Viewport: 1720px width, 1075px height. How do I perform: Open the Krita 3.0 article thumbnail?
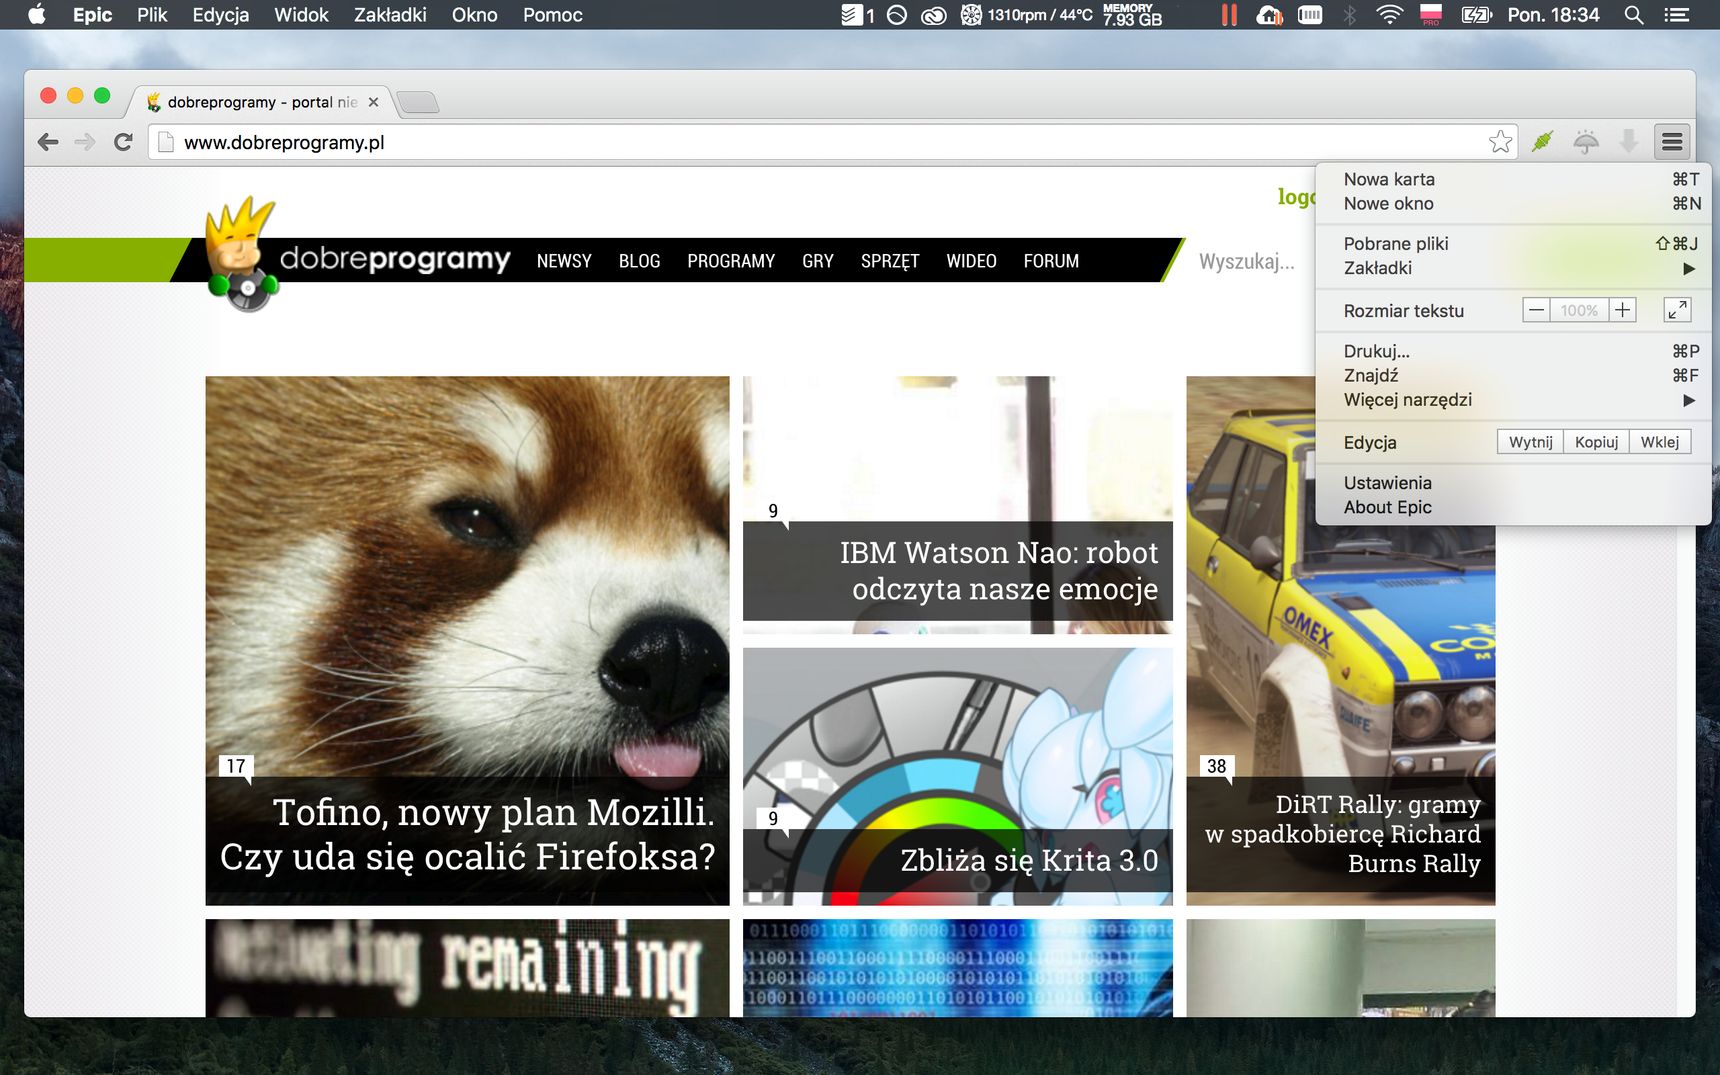(x=957, y=776)
